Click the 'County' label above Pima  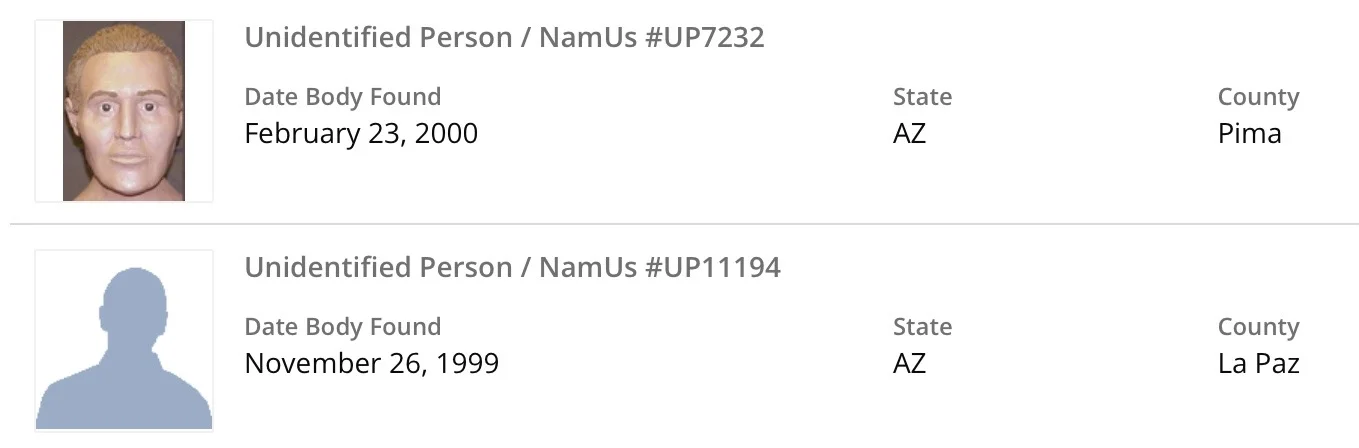pos(1258,97)
